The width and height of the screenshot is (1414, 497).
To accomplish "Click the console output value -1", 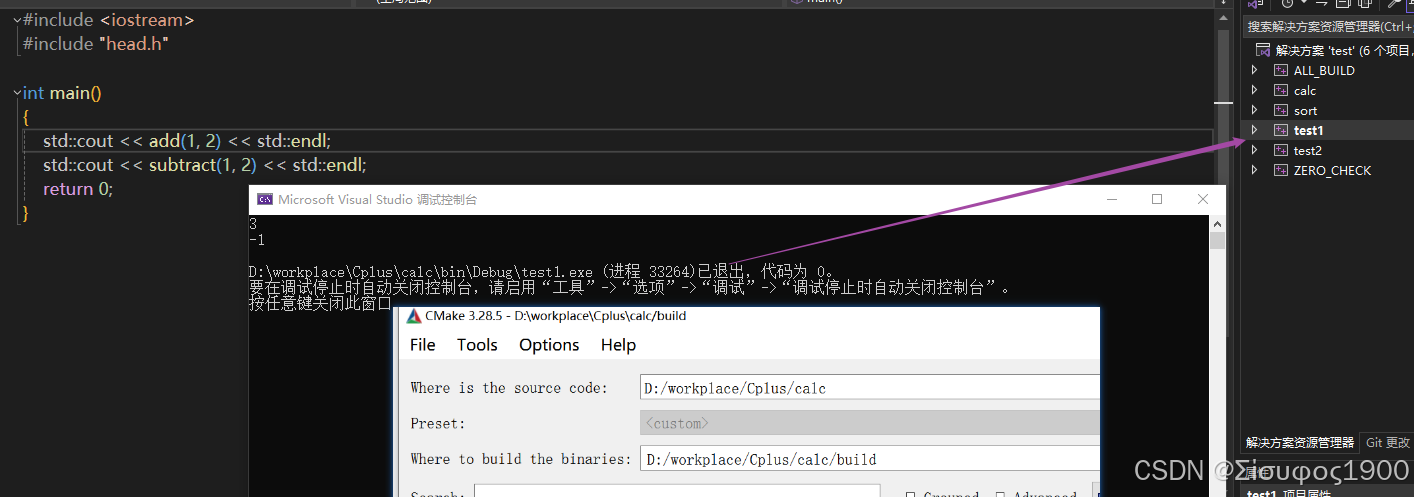I will coord(257,240).
